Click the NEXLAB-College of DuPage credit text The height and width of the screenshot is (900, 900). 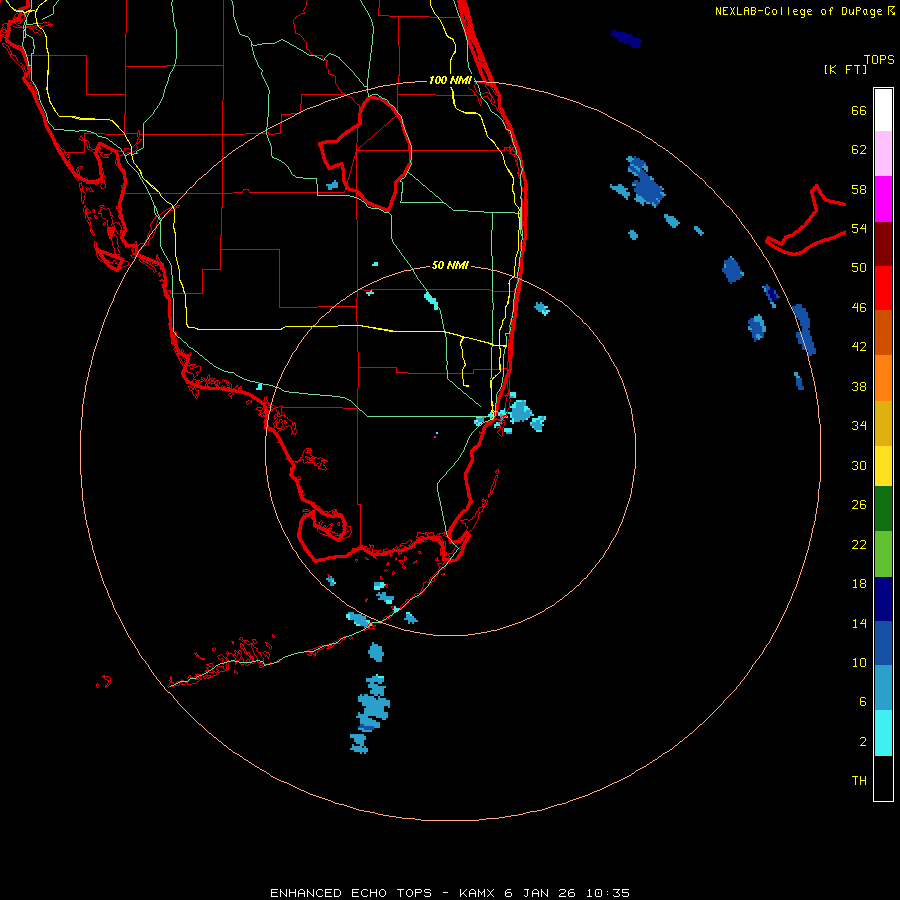(804, 11)
